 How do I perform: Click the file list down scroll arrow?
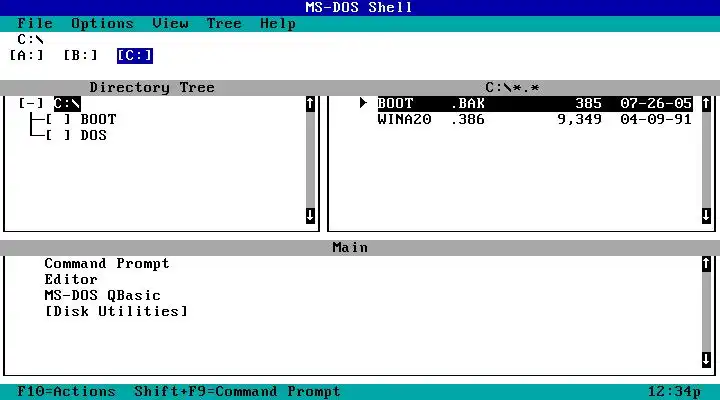(x=706, y=215)
